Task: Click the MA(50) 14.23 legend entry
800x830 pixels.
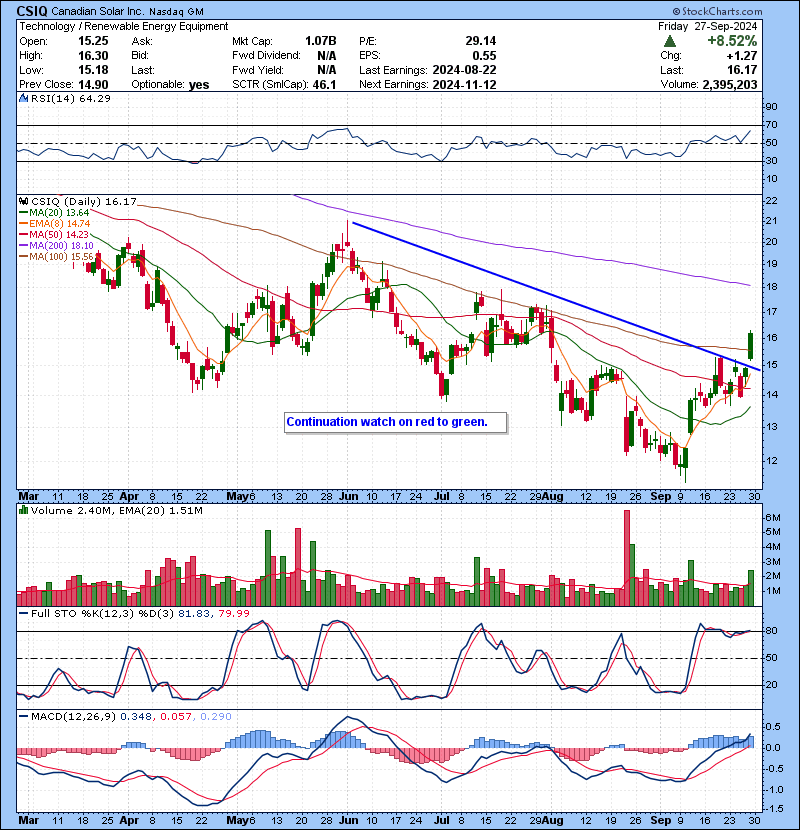Action: [54, 234]
